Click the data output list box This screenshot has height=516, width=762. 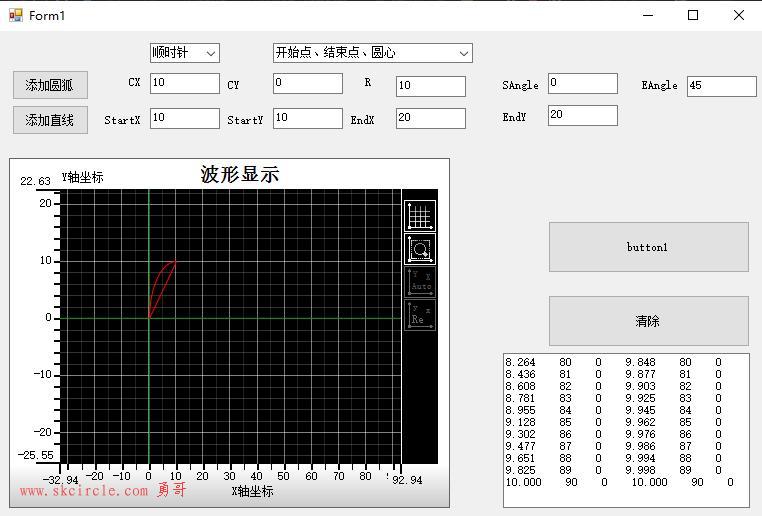[626, 430]
